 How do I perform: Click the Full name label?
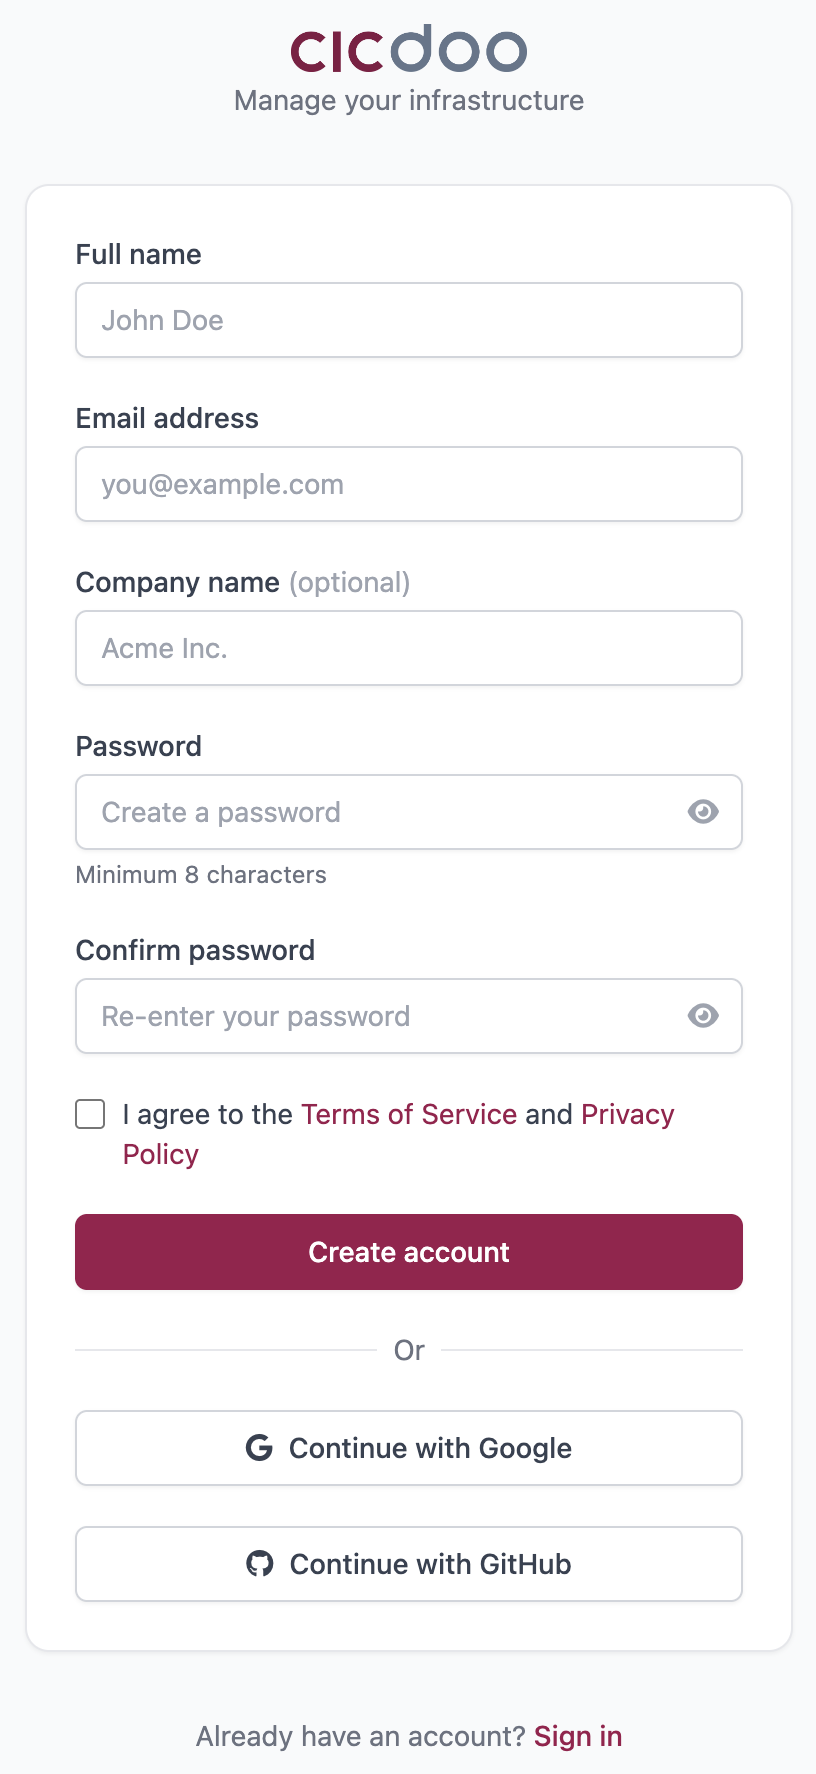click(139, 254)
